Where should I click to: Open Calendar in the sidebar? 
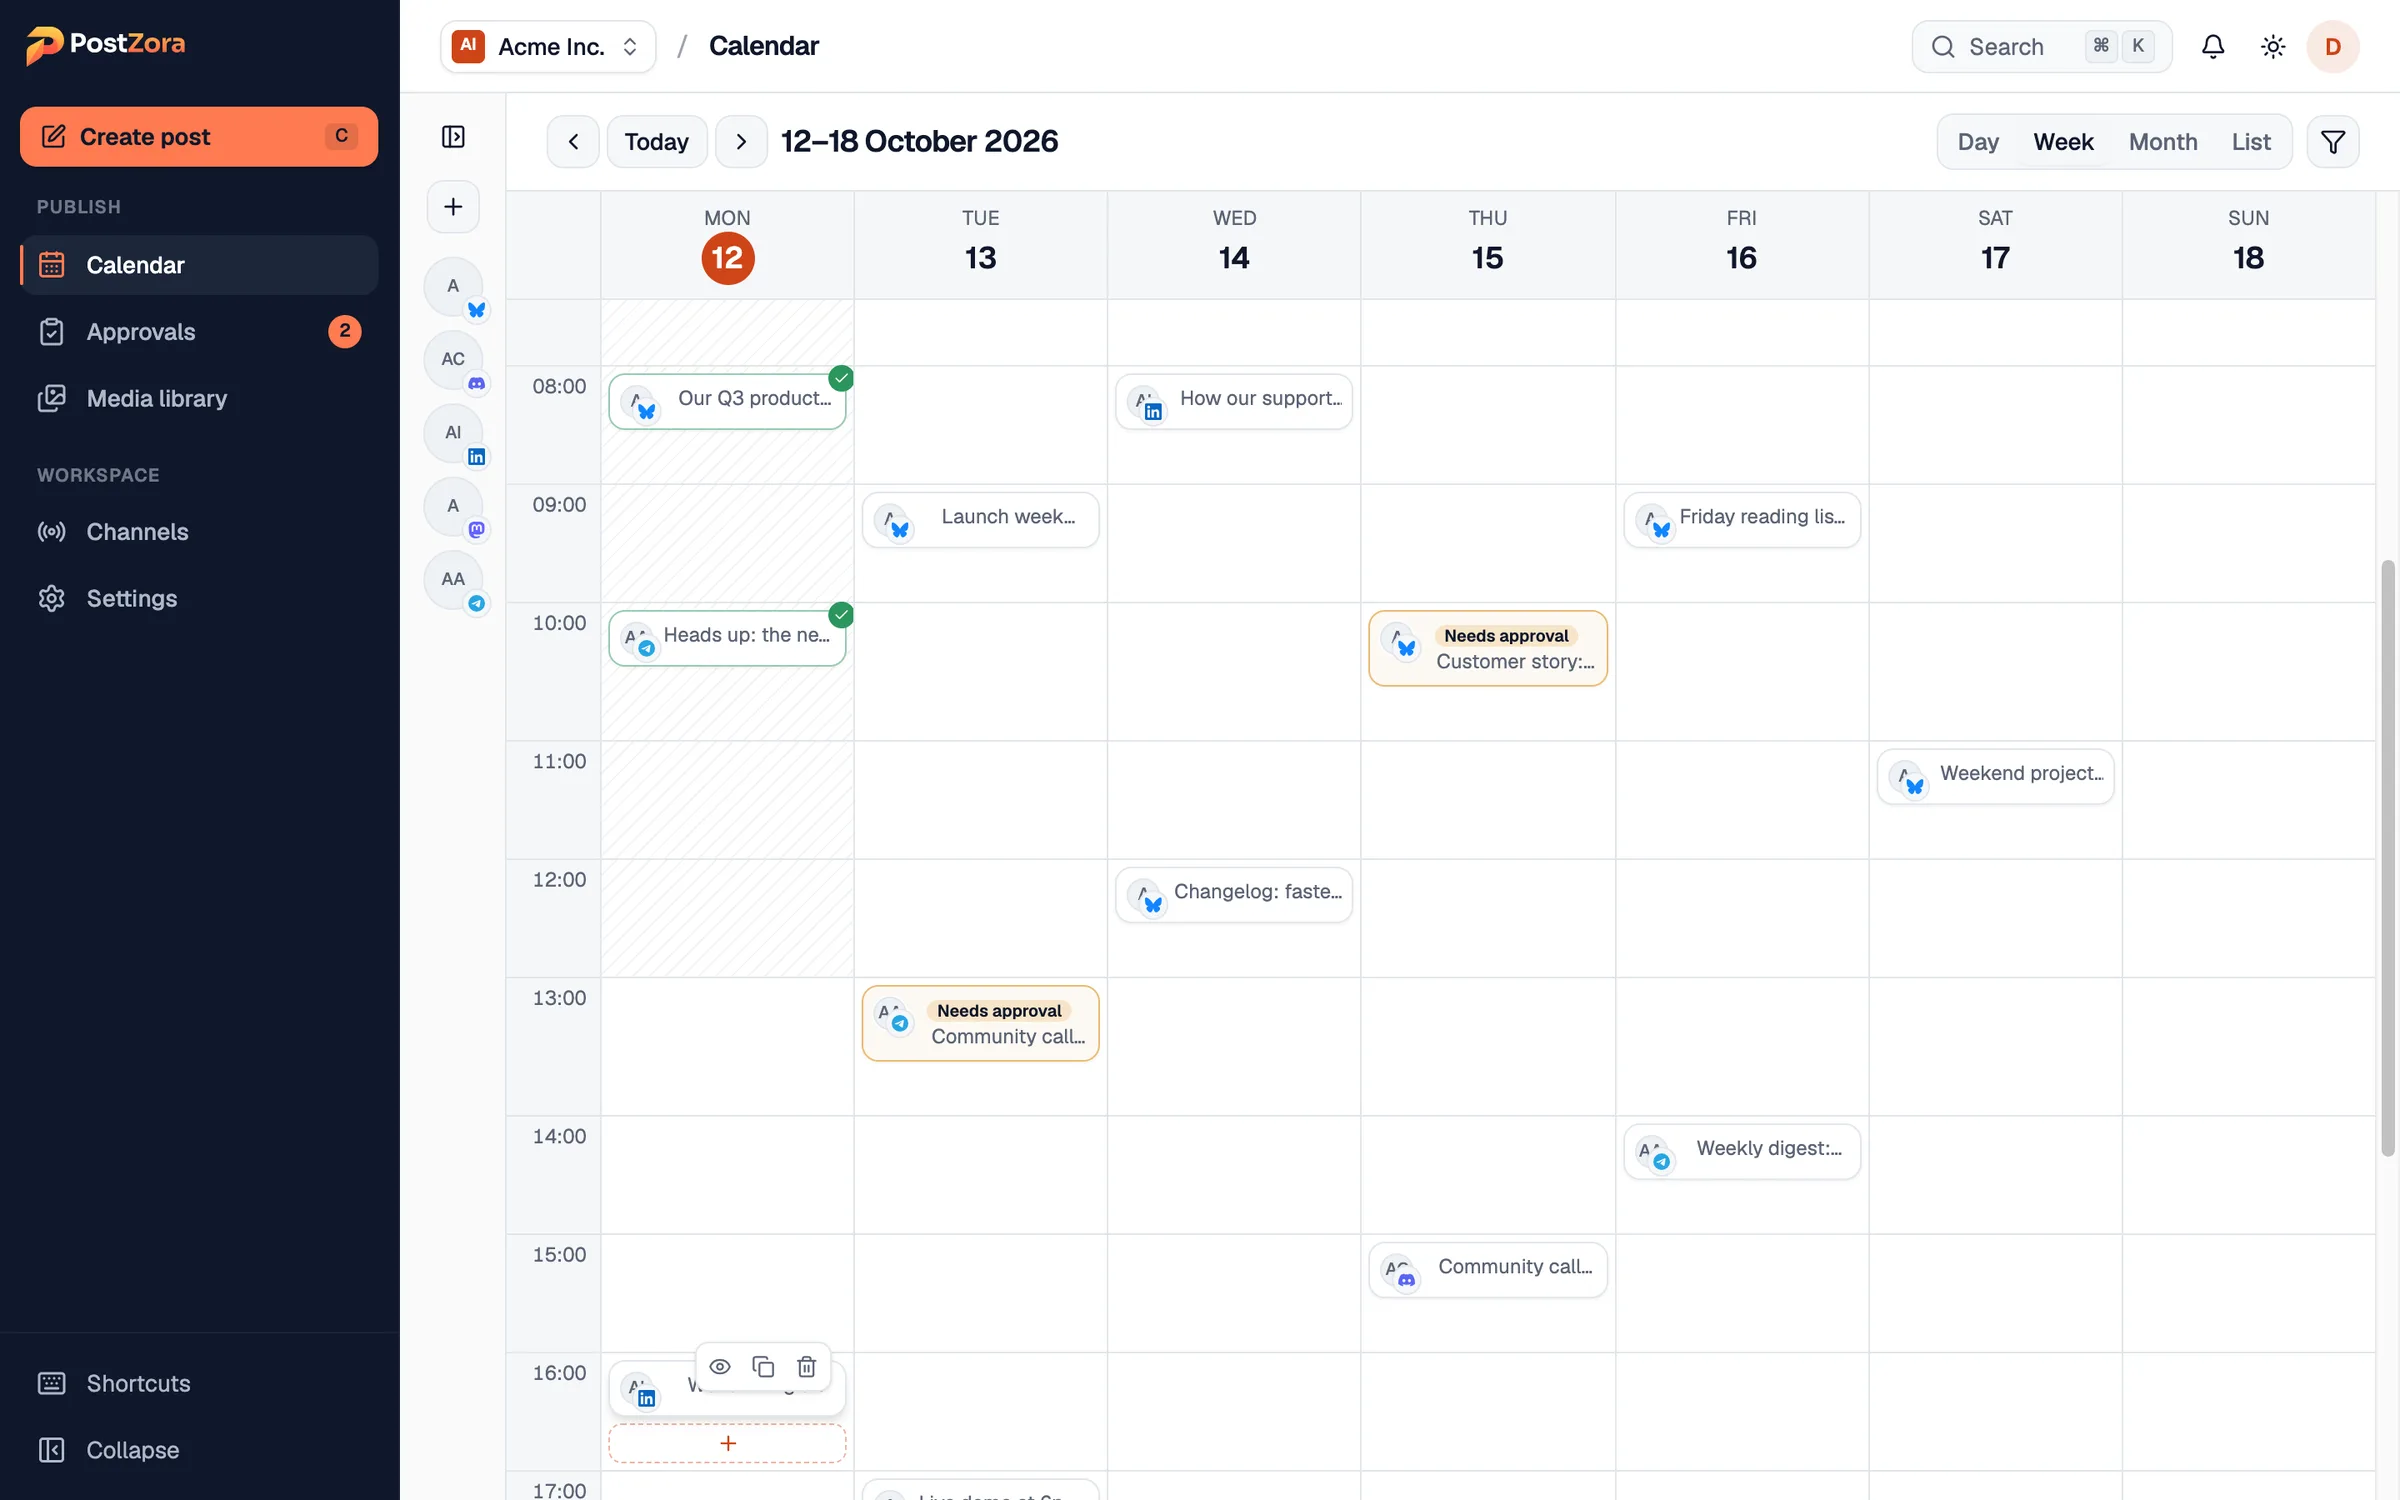pyautogui.click(x=199, y=265)
